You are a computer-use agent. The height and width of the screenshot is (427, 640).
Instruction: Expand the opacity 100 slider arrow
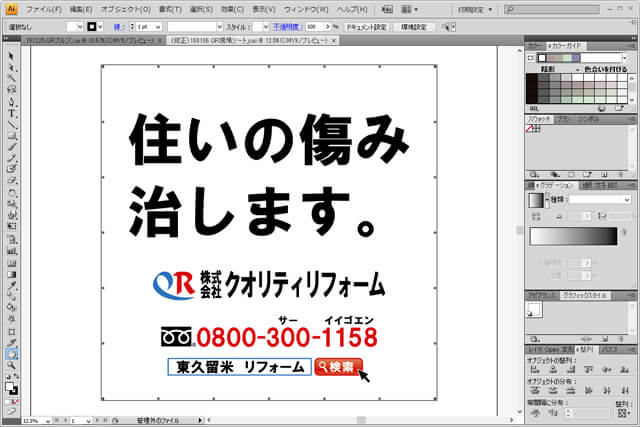327,27
